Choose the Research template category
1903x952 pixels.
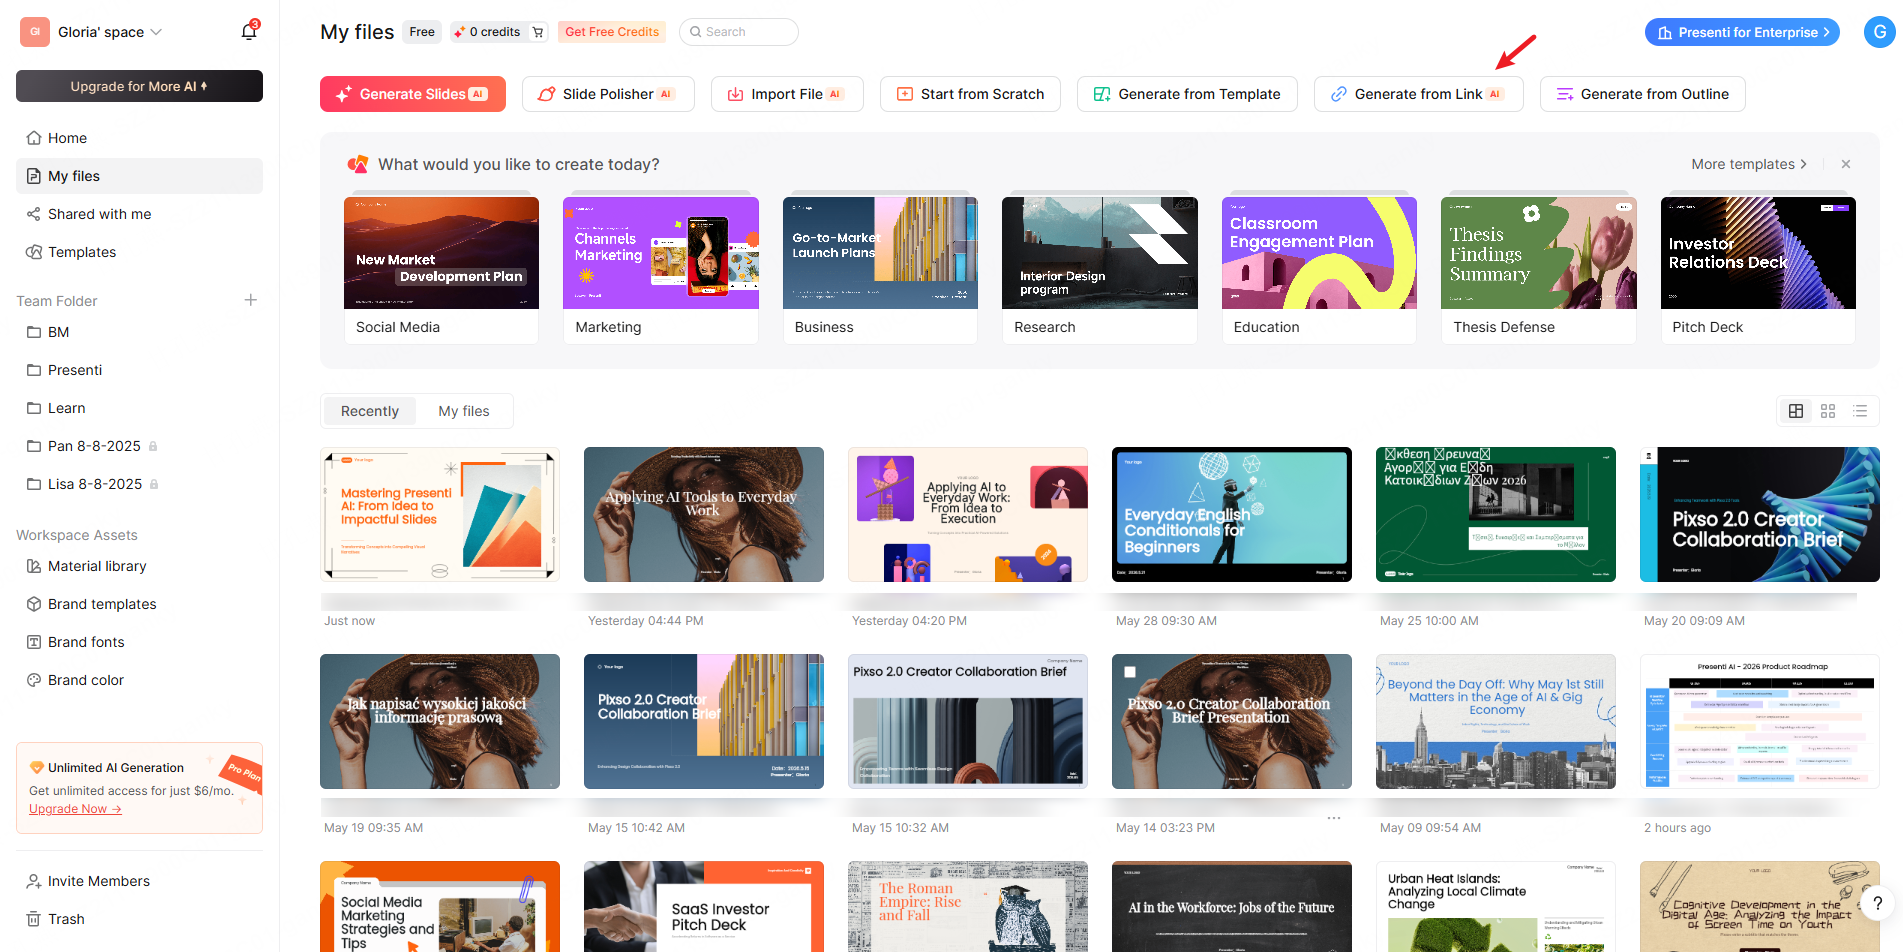[1099, 270]
